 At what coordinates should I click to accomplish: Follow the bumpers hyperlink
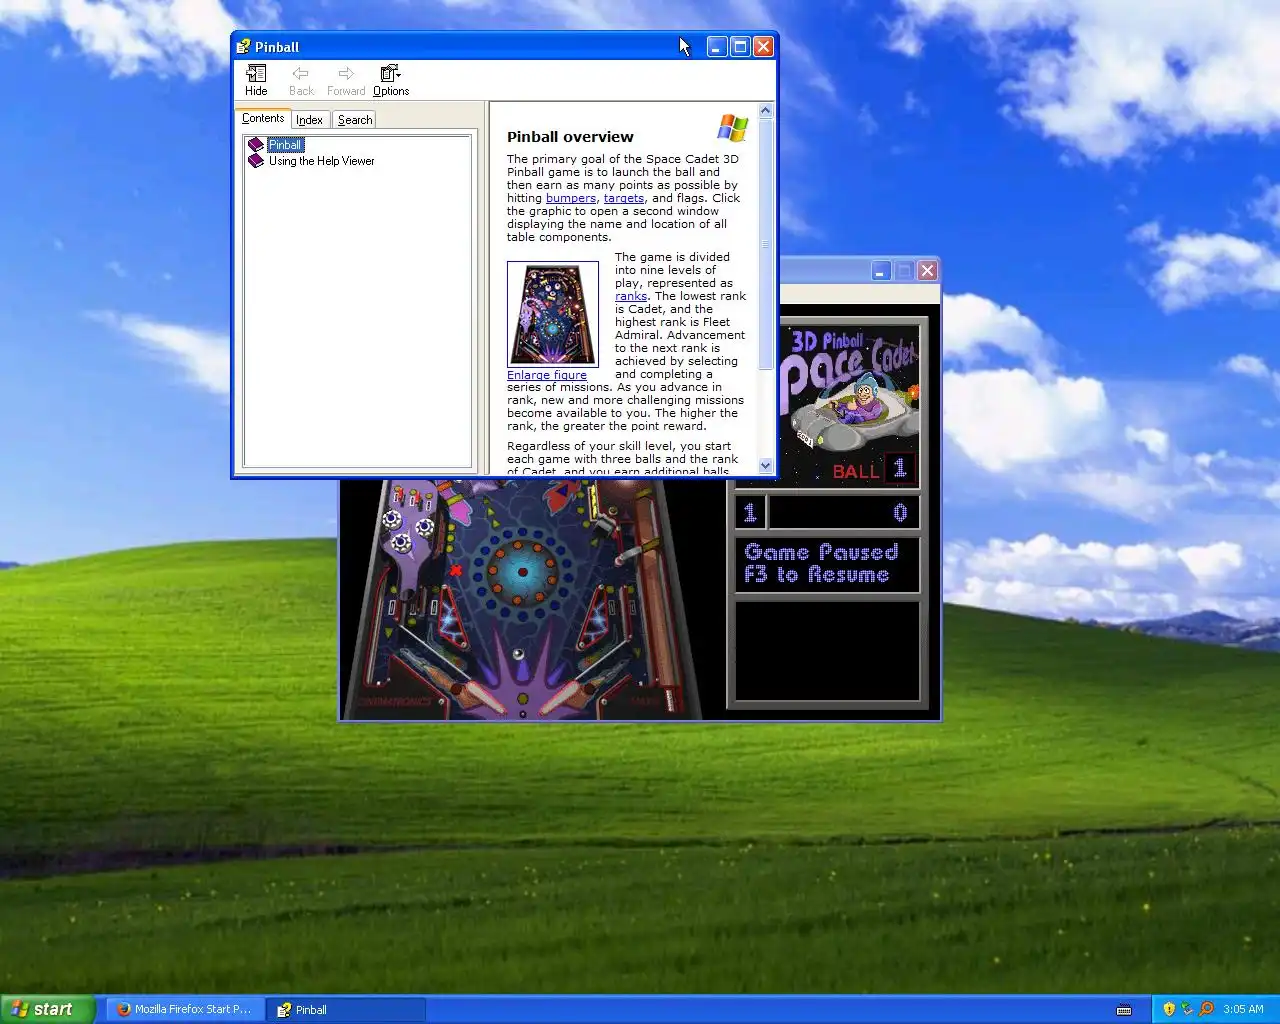(571, 198)
